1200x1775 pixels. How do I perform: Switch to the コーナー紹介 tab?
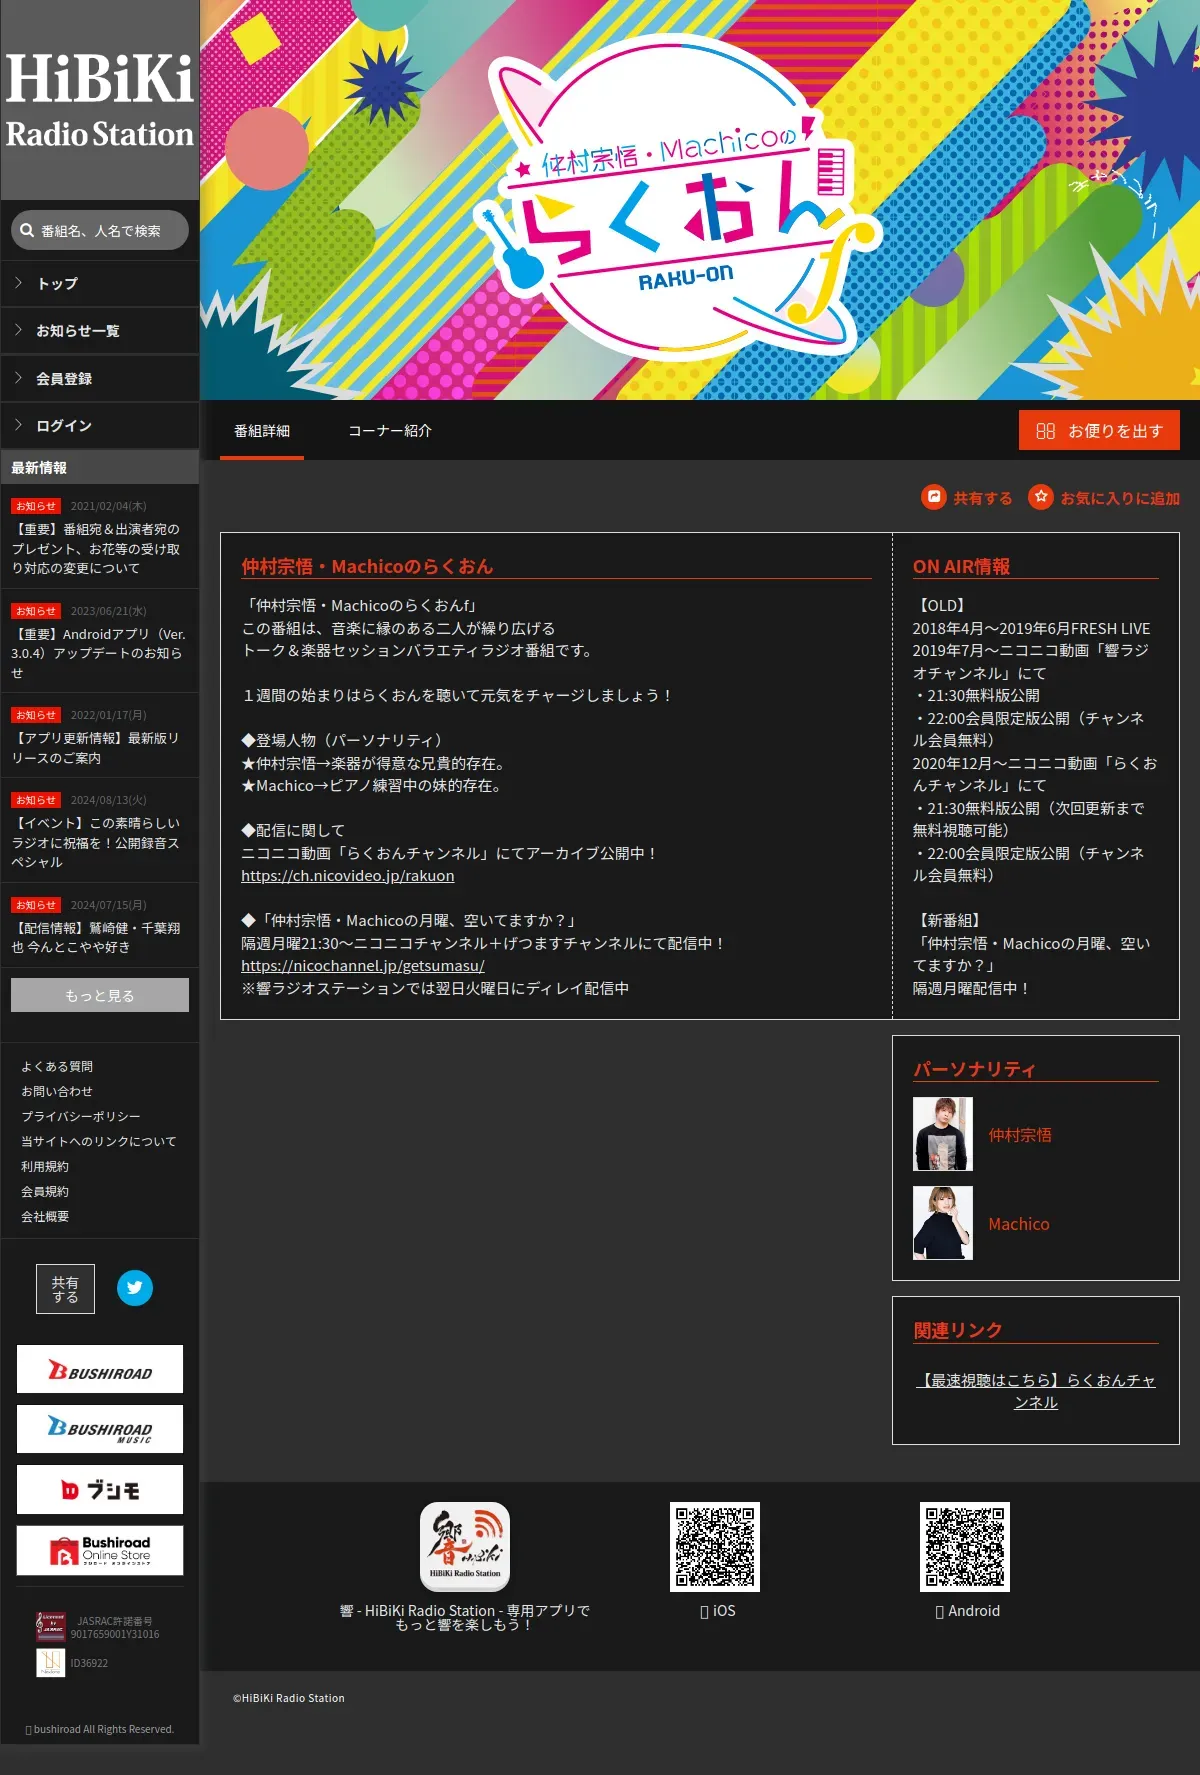pyautogui.click(x=390, y=431)
